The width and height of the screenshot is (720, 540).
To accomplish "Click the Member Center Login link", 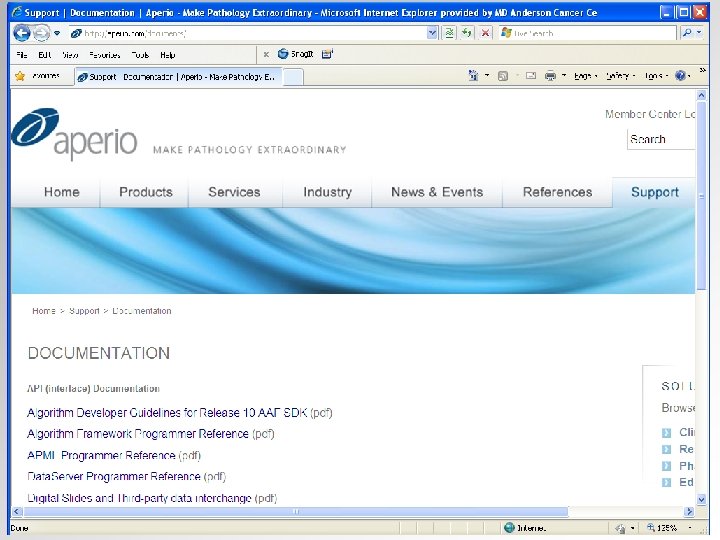I will click(650, 114).
